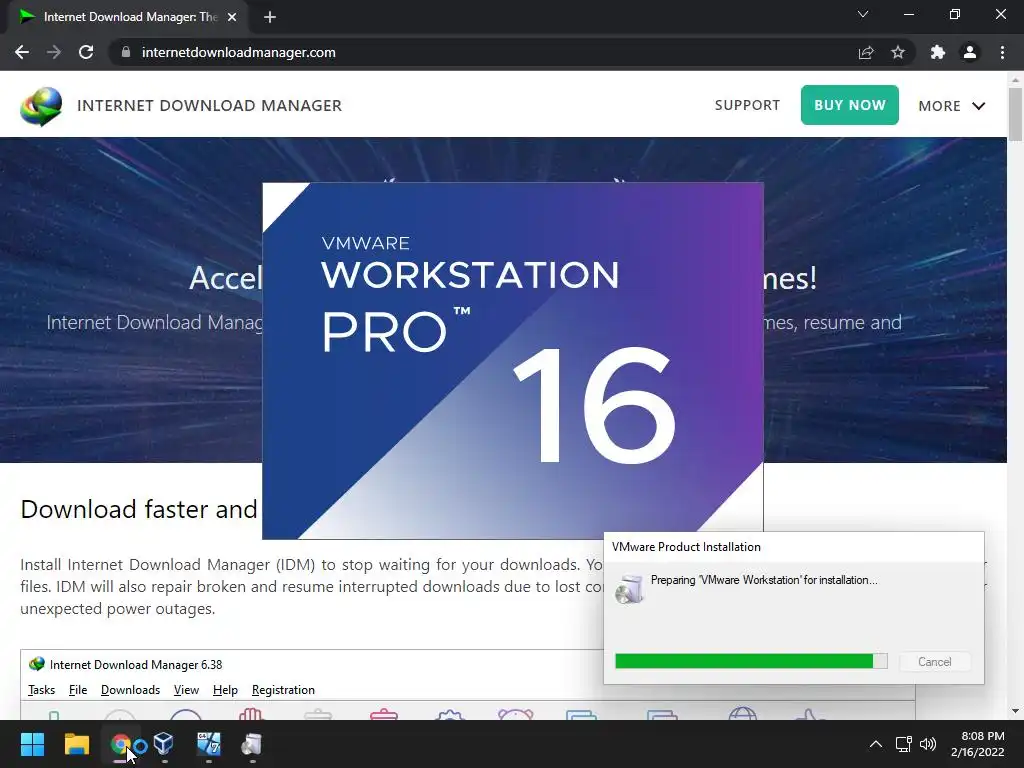
Task: Click the IDM 6.38 window title icon
Action: [37, 664]
